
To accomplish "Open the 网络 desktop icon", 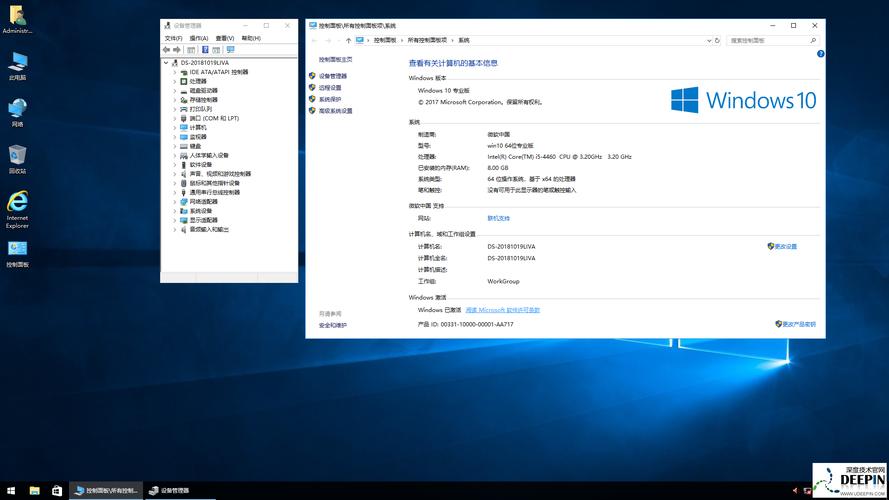I will (x=17, y=112).
